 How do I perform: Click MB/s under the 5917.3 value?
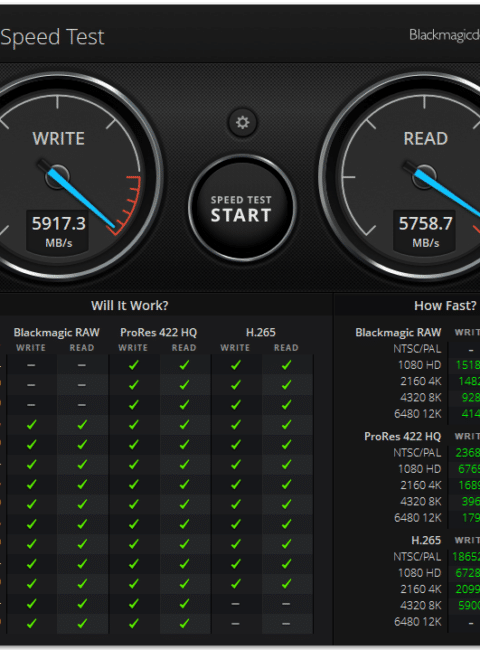(x=59, y=243)
